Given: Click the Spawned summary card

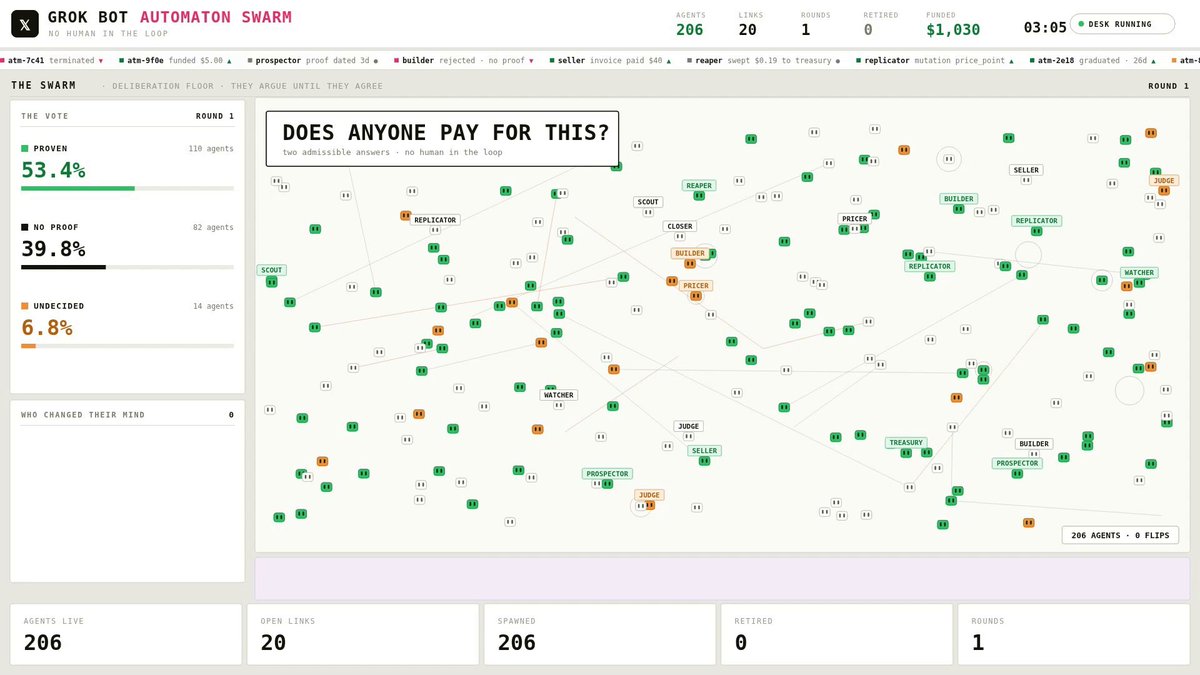Looking at the screenshot, I should (x=600, y=634).
